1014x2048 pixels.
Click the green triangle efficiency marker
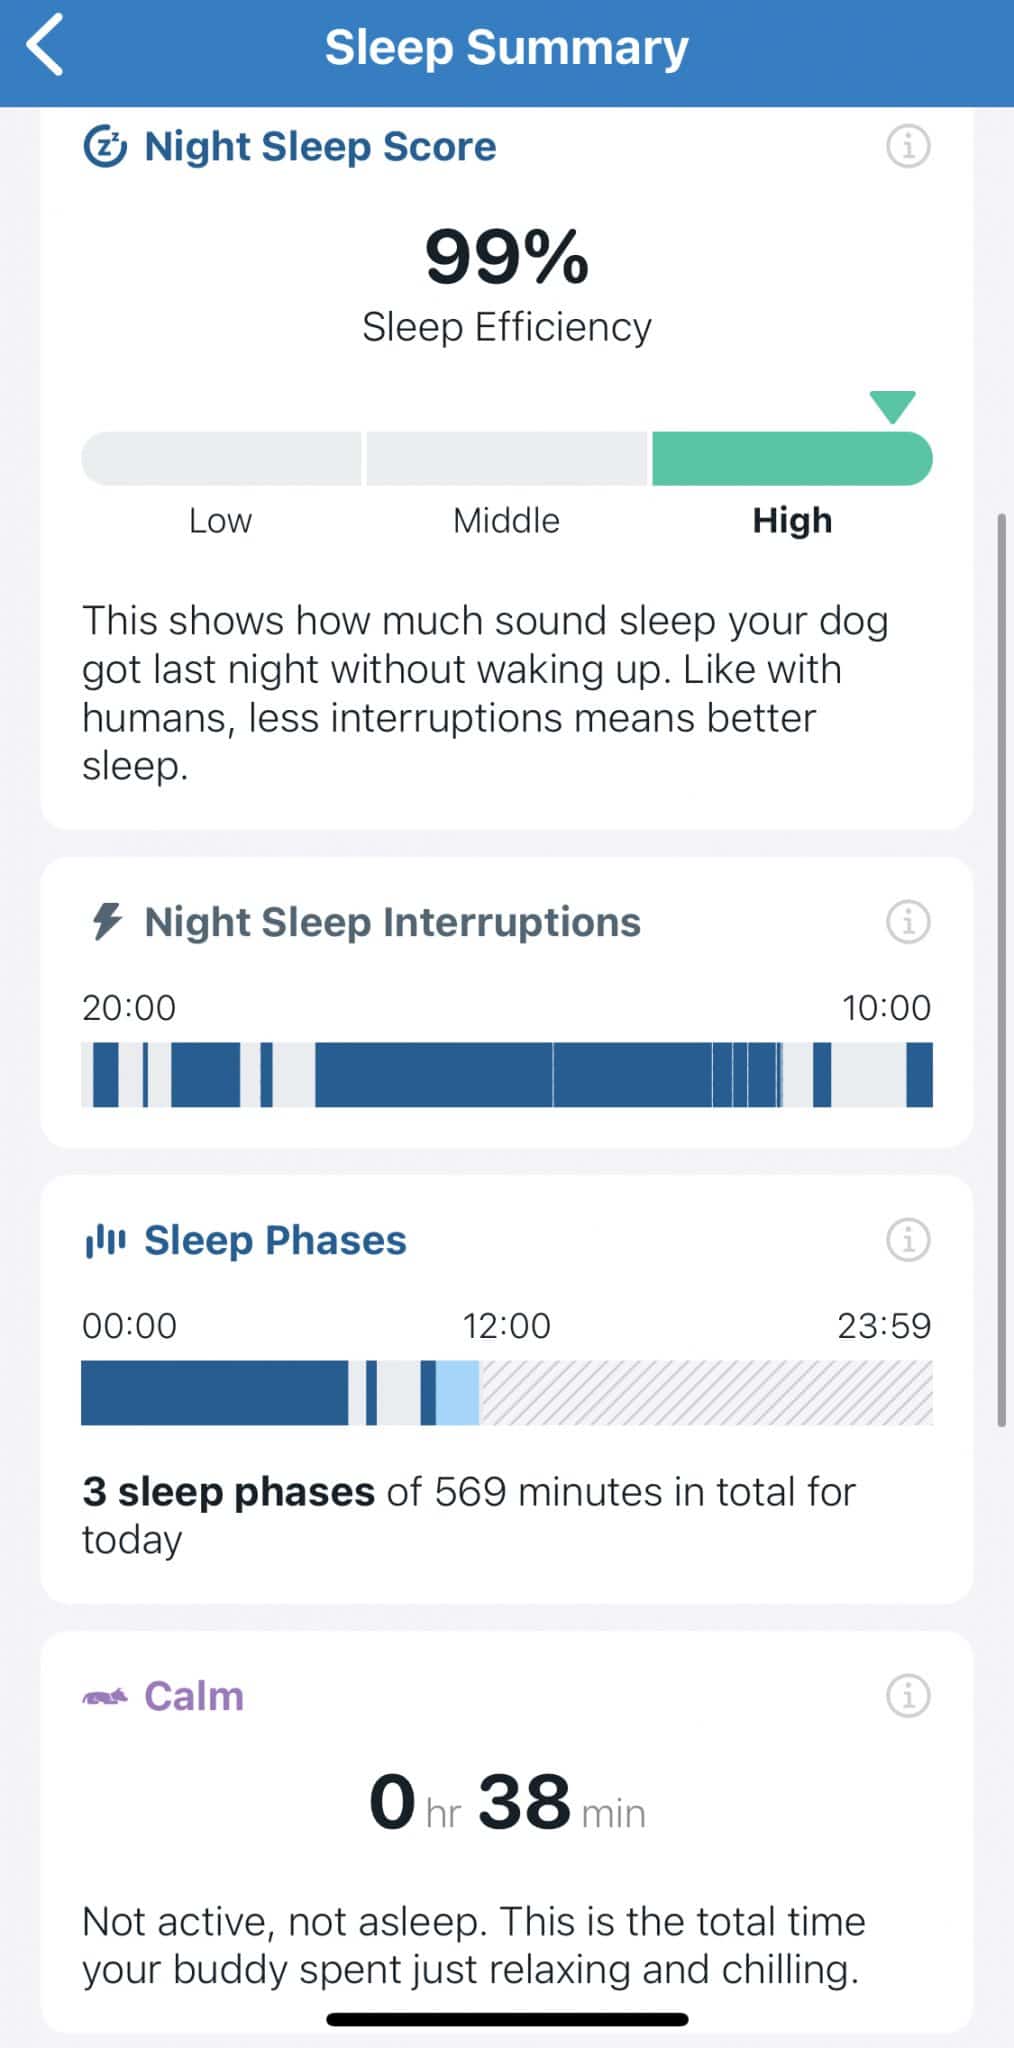[890, 408]
